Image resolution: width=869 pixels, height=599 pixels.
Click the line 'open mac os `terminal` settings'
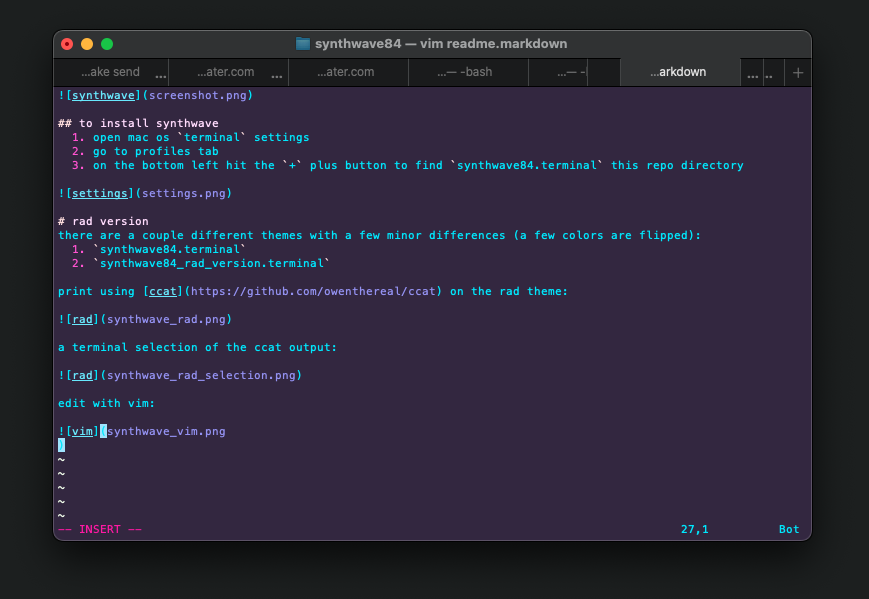point(201,137)
